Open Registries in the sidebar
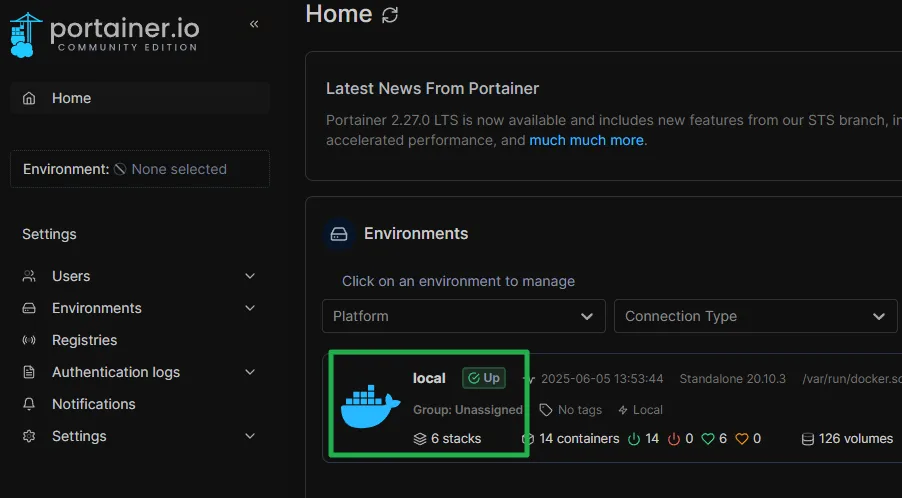The width and height of the screenshot is (902, 498). (84, 340)
